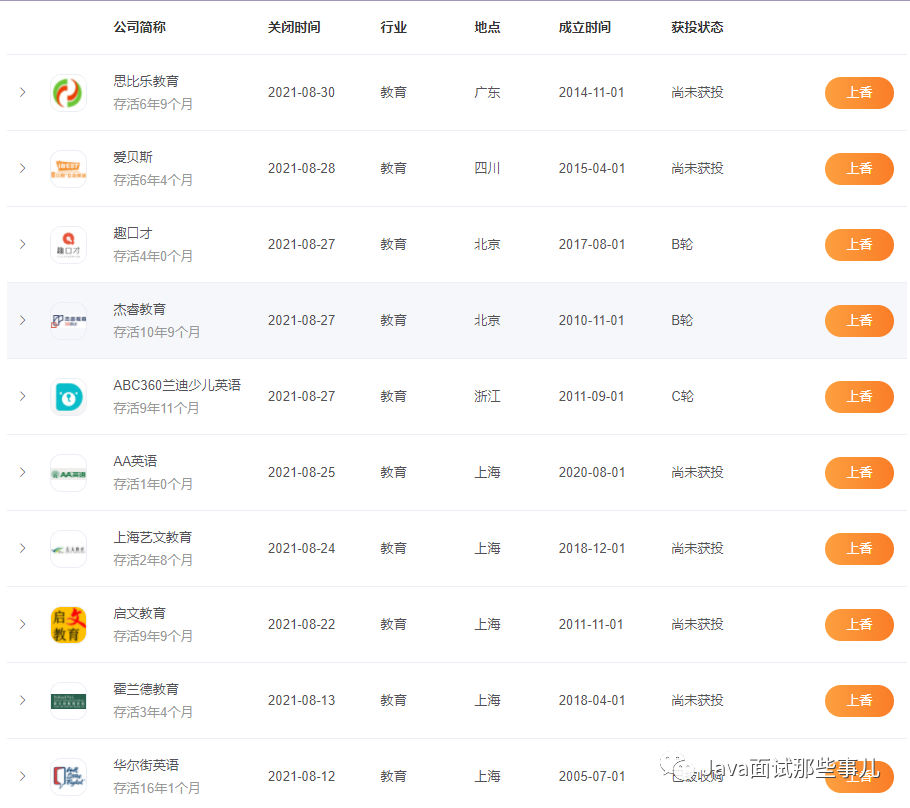
Task: Expand the 华尔街英语 row
Action: point(23,777)
